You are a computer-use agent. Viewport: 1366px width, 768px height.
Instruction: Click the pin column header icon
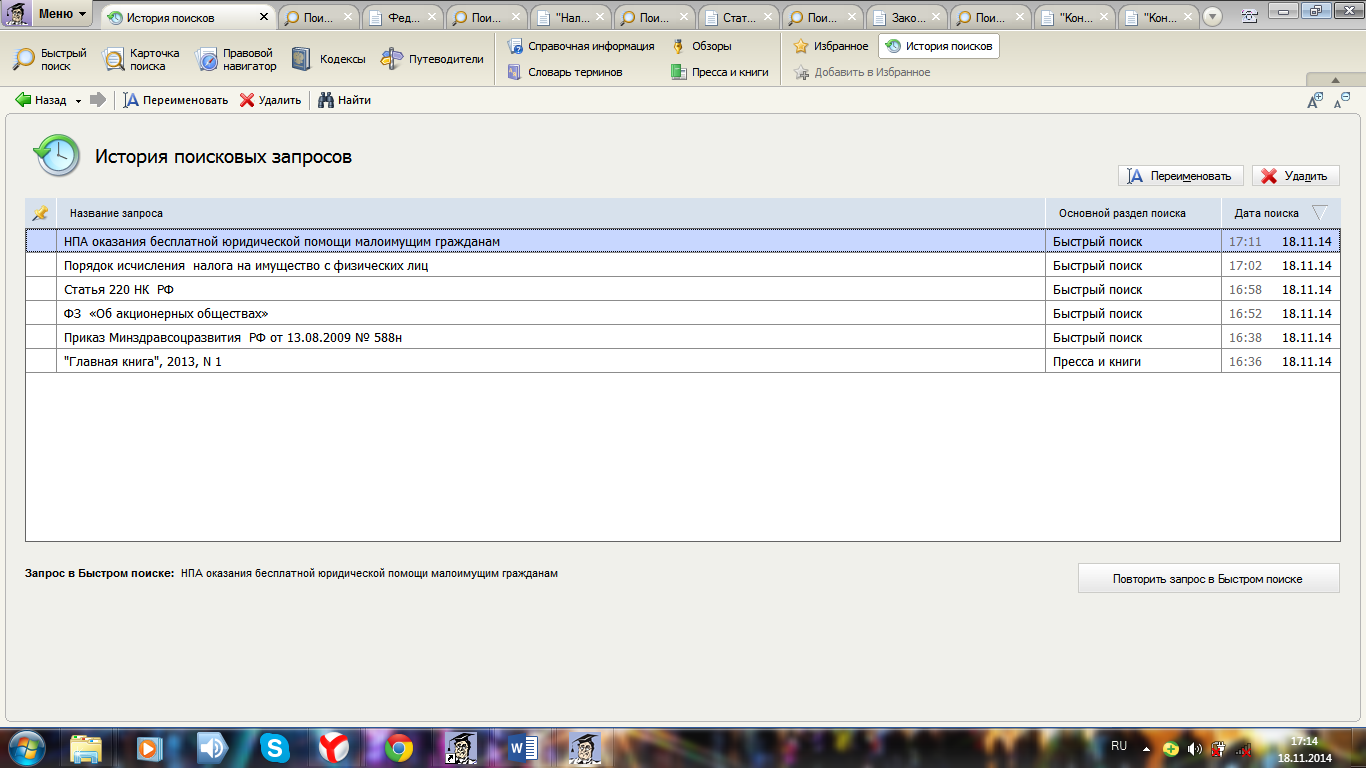point(40,213)
